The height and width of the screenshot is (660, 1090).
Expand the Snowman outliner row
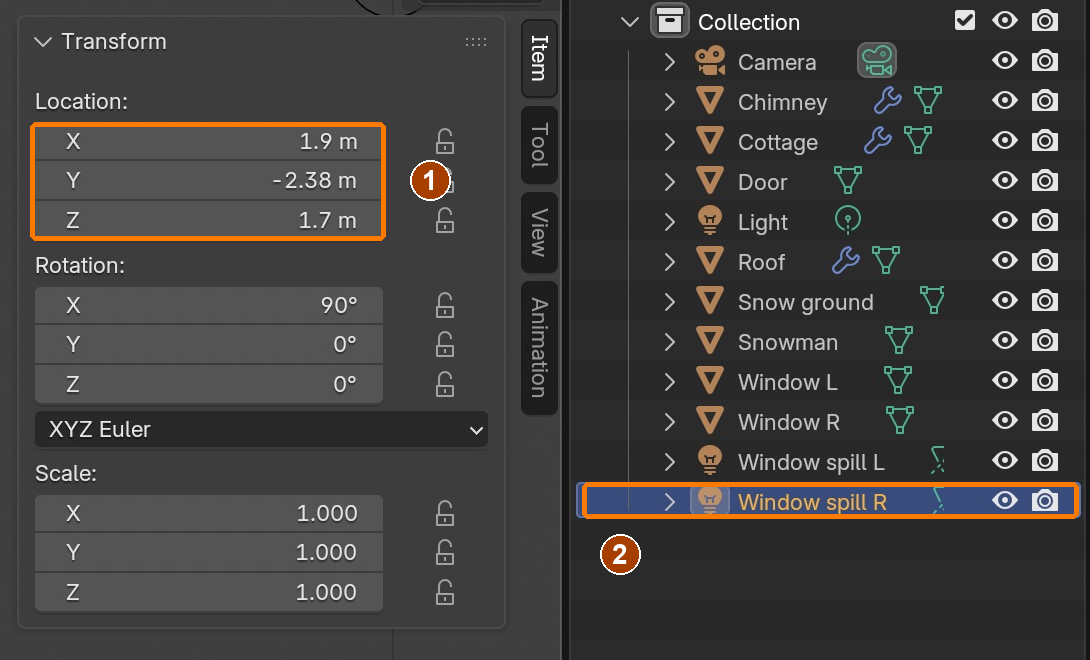(669, 342)
